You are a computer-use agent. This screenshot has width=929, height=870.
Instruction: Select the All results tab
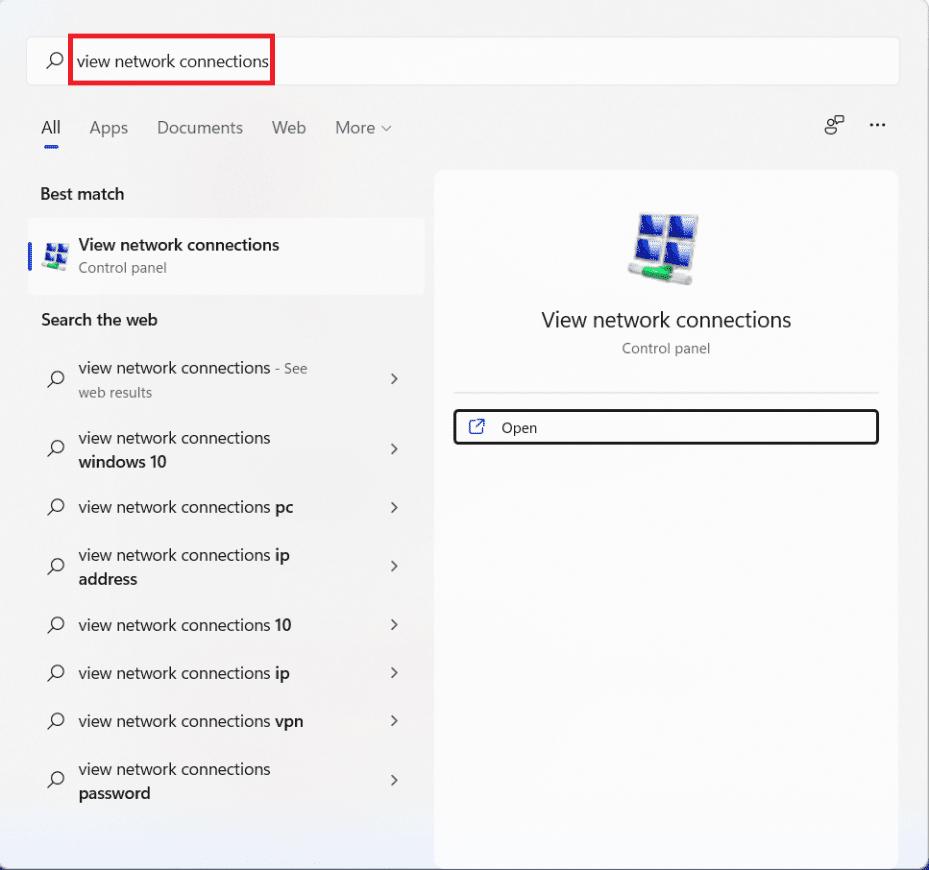tap(50, 127)
